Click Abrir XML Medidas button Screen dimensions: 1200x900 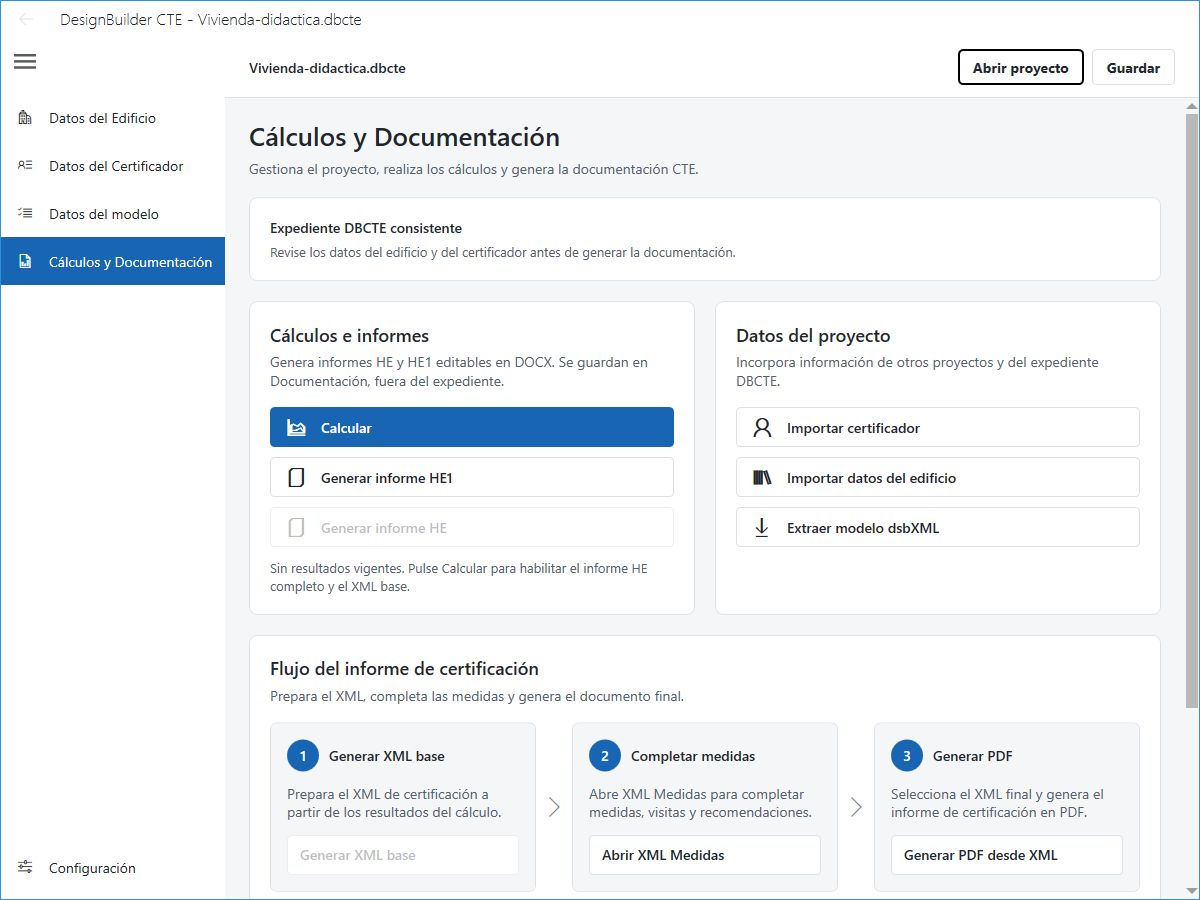tap(705, 855)
